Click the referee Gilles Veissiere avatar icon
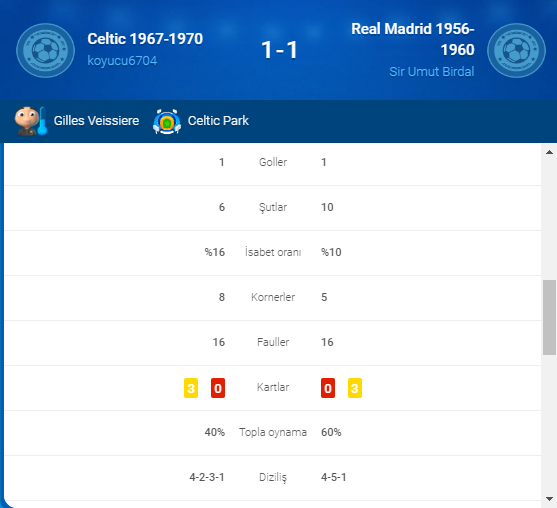 (x=30, y=121)
